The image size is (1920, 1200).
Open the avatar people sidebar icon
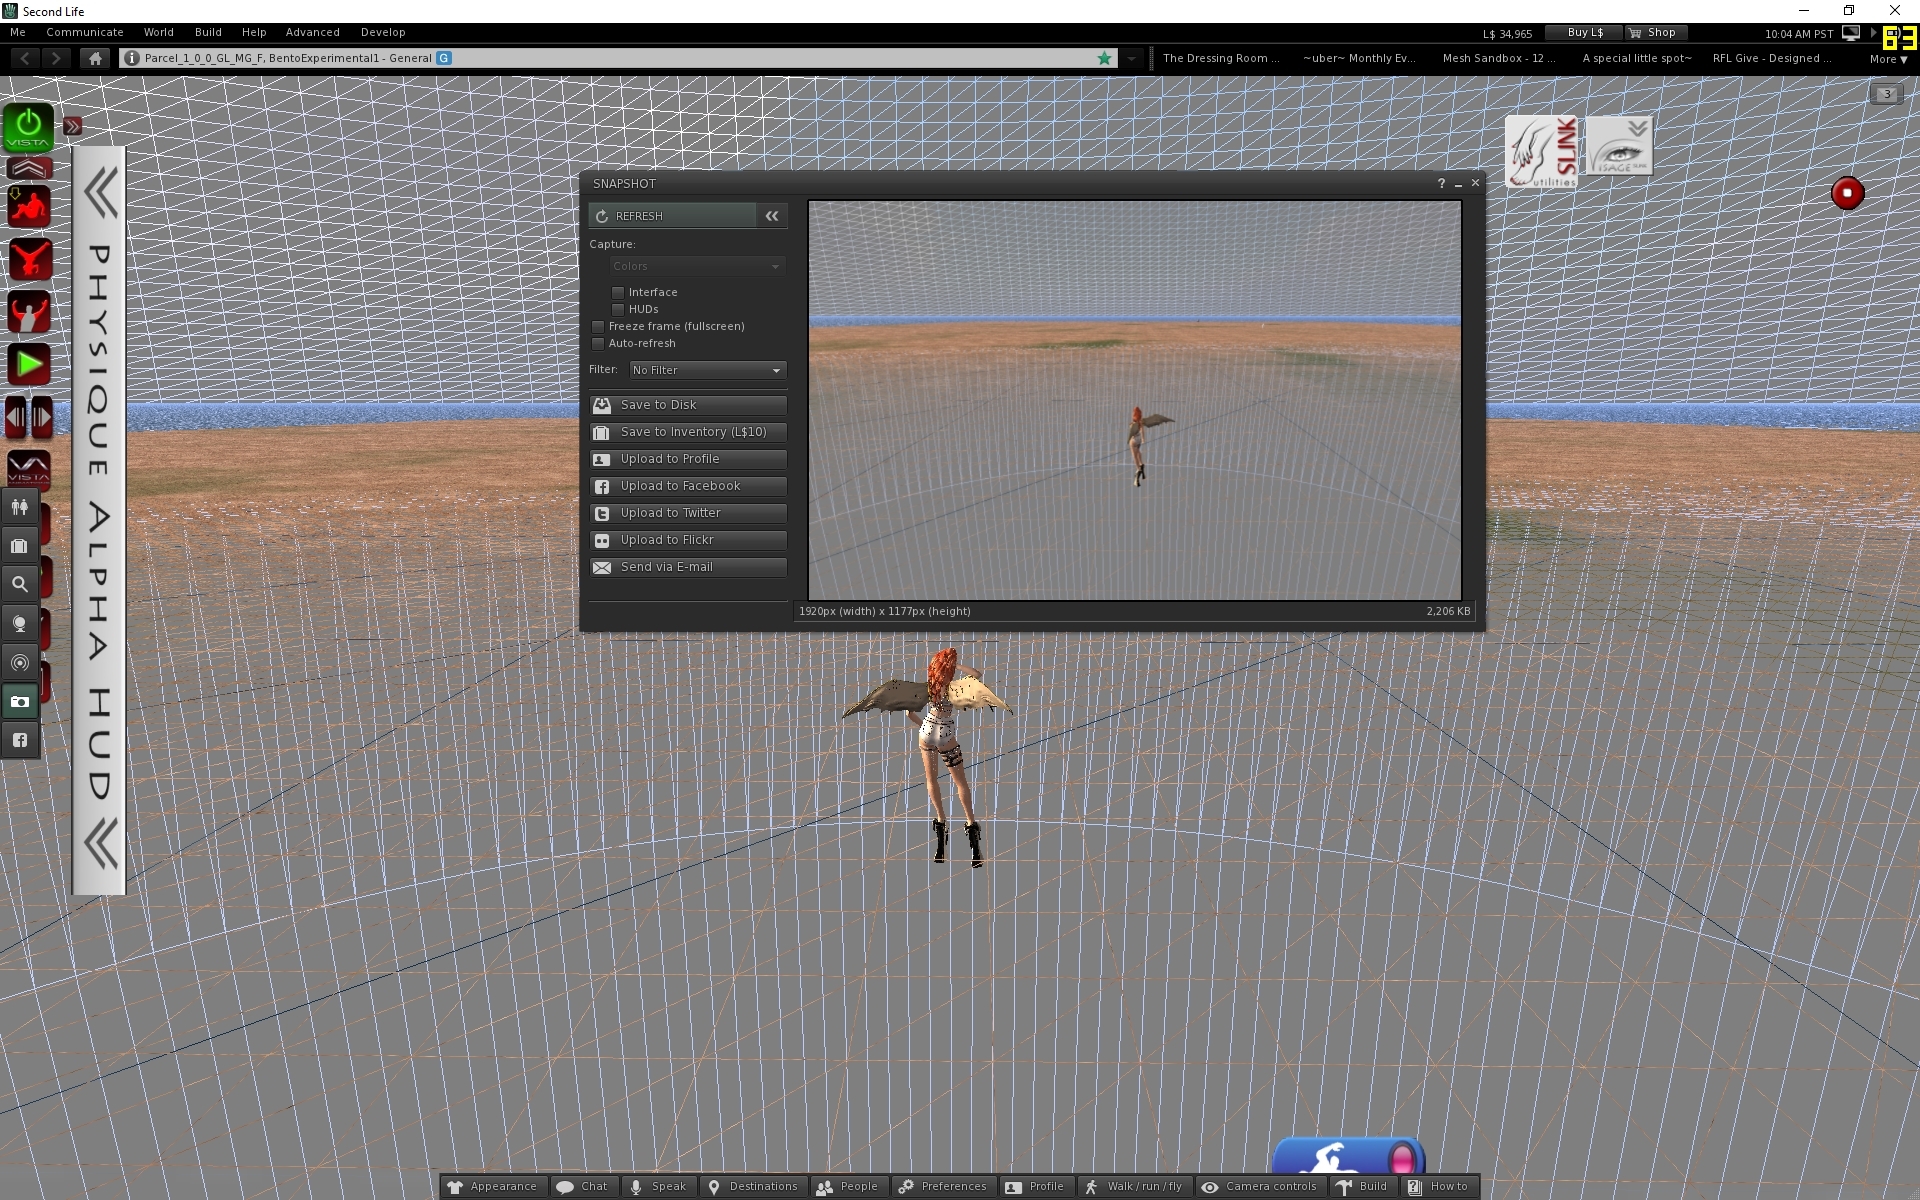point(20,507)
